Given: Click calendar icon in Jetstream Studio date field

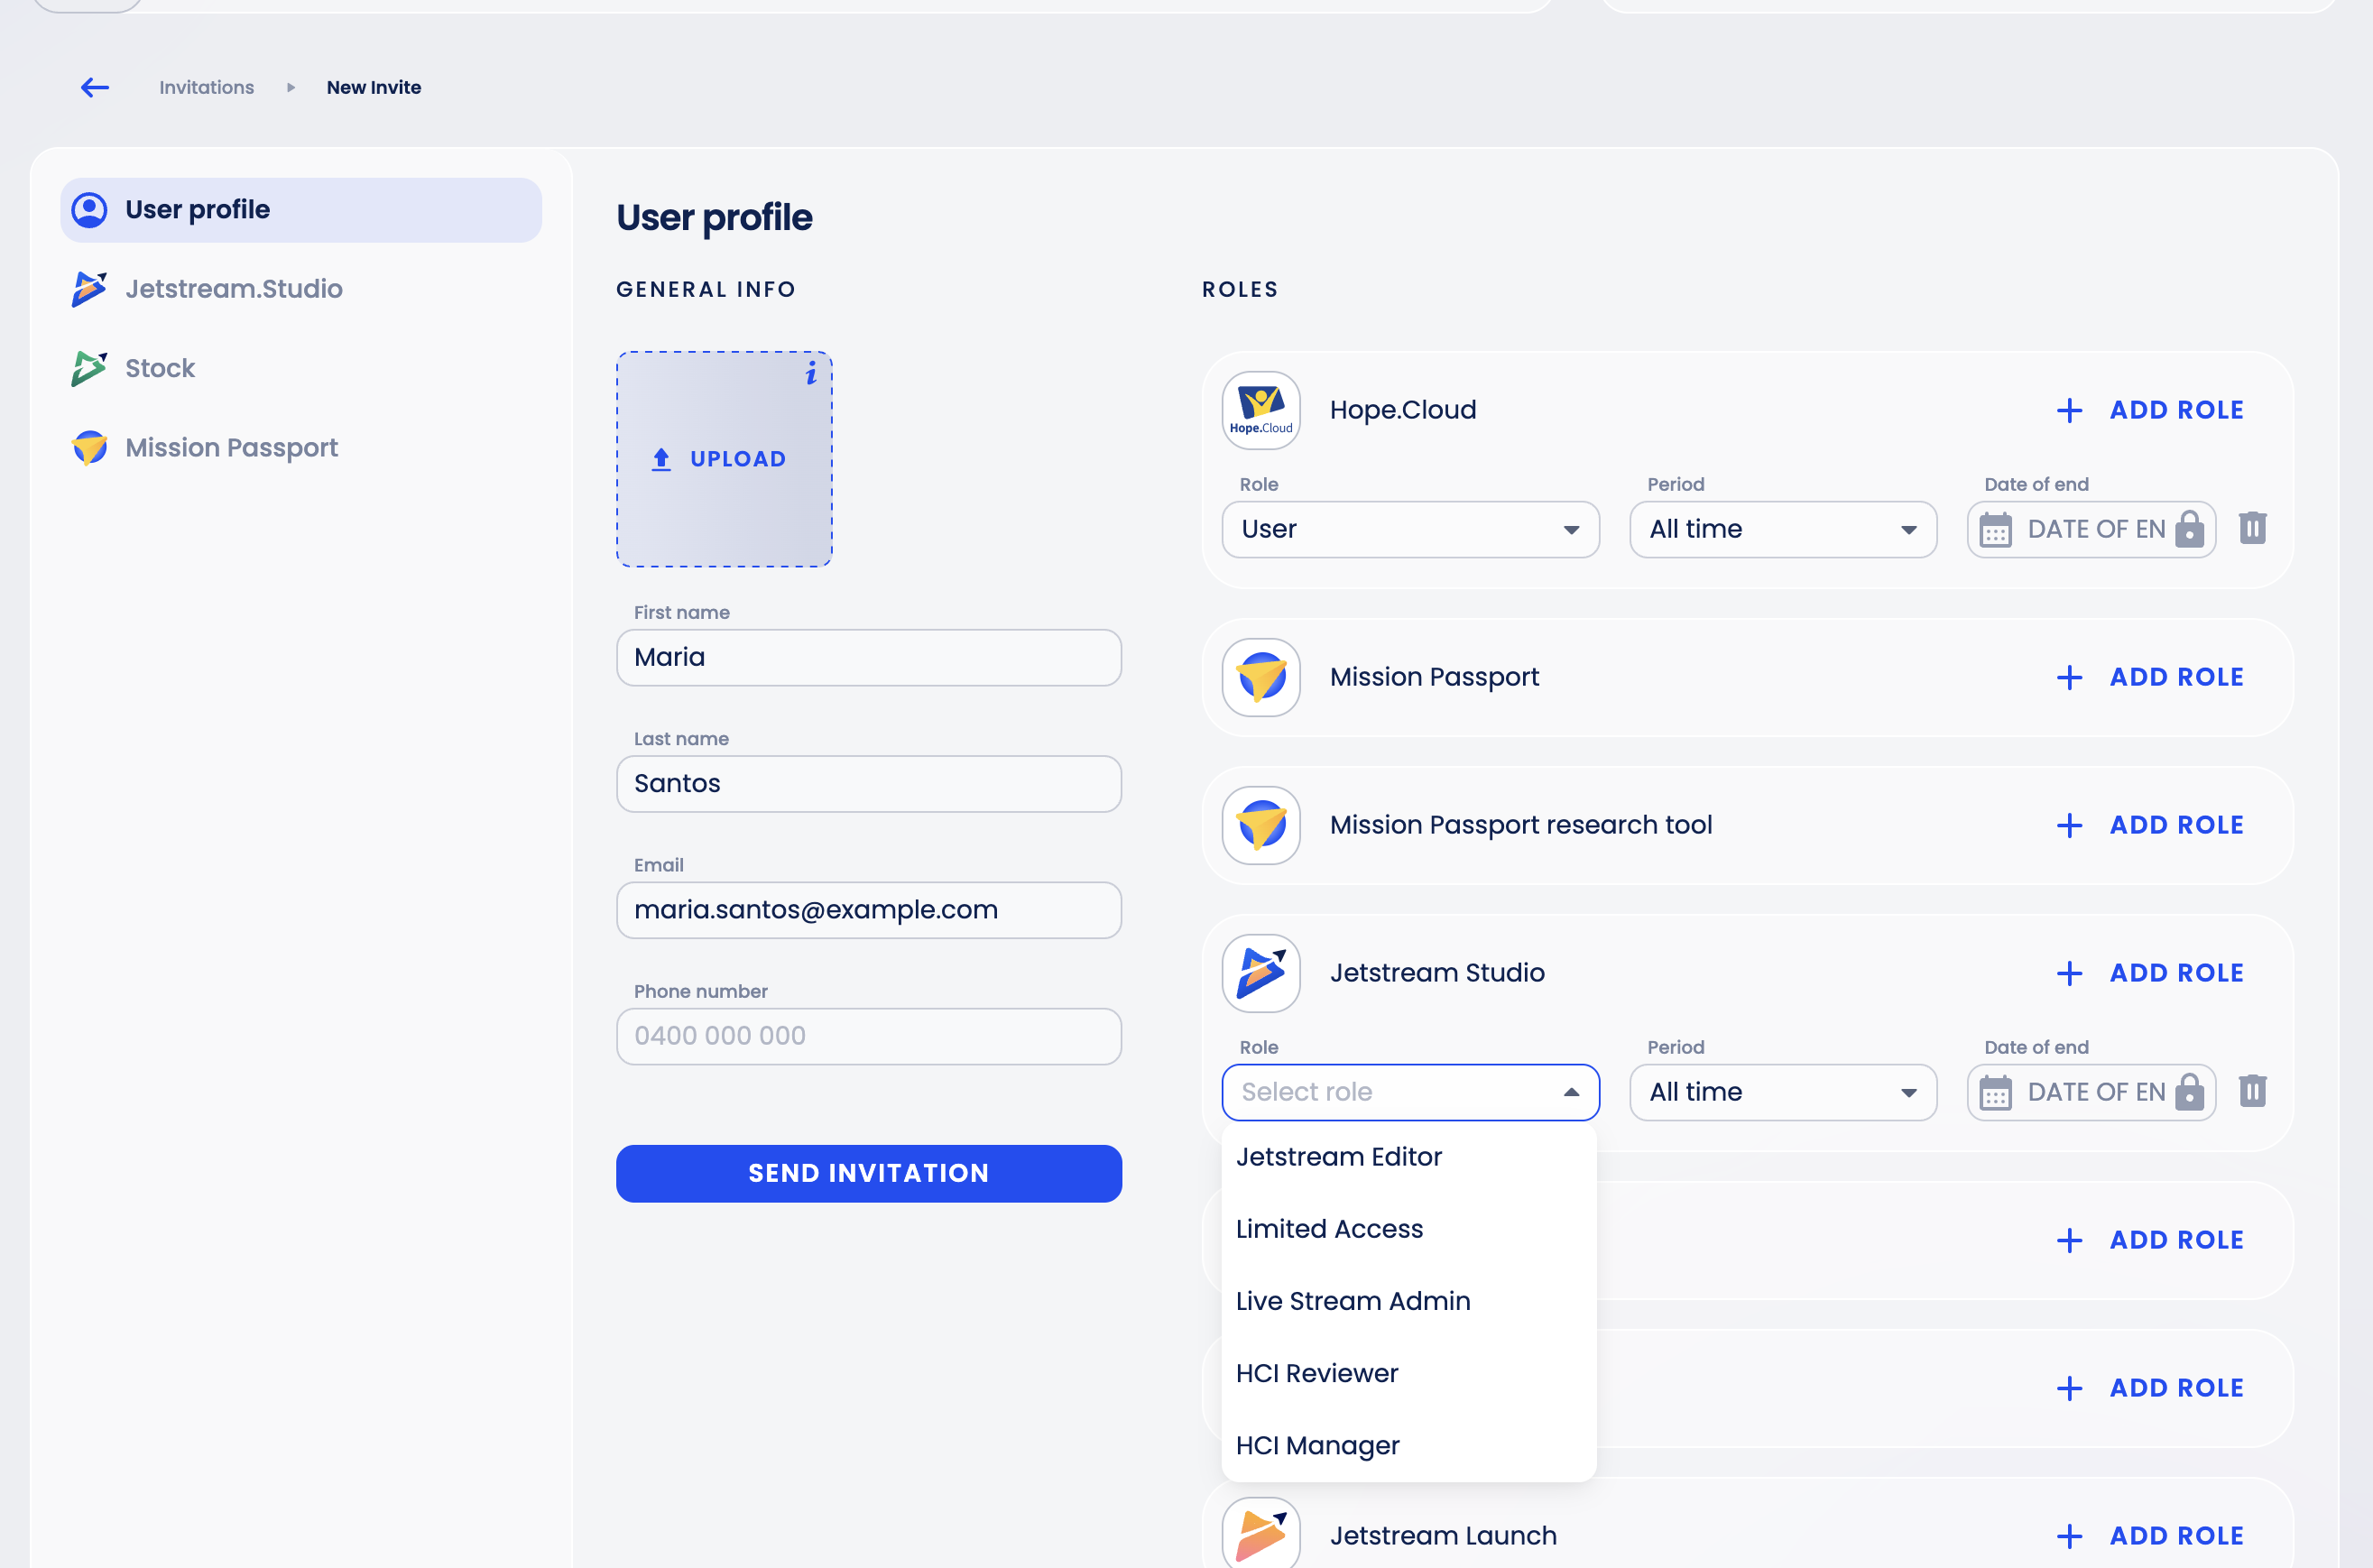Looking at the screenshot, I should coord(1995,1092).
